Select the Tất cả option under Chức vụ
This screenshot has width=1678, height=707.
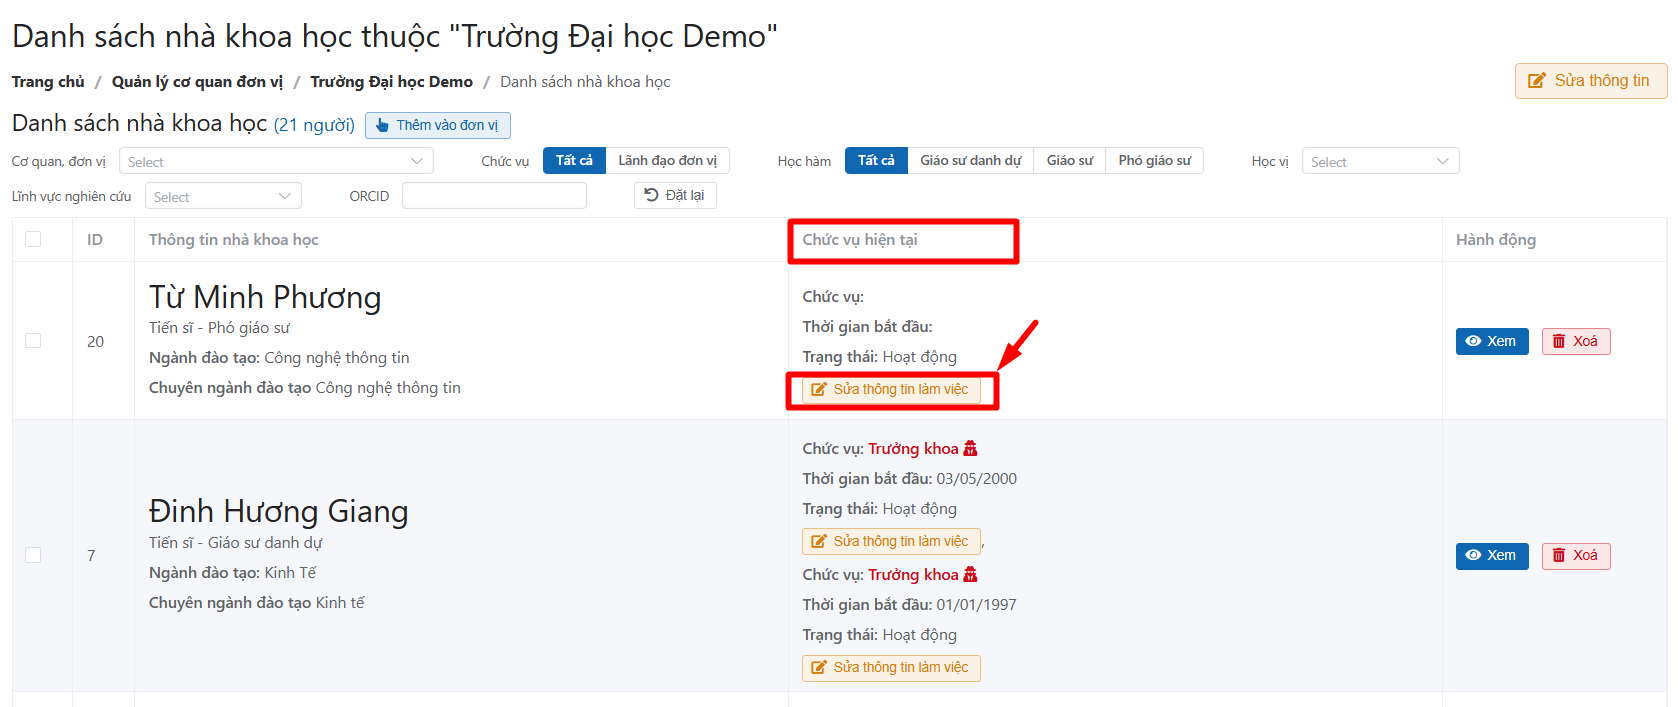[574, 160]
